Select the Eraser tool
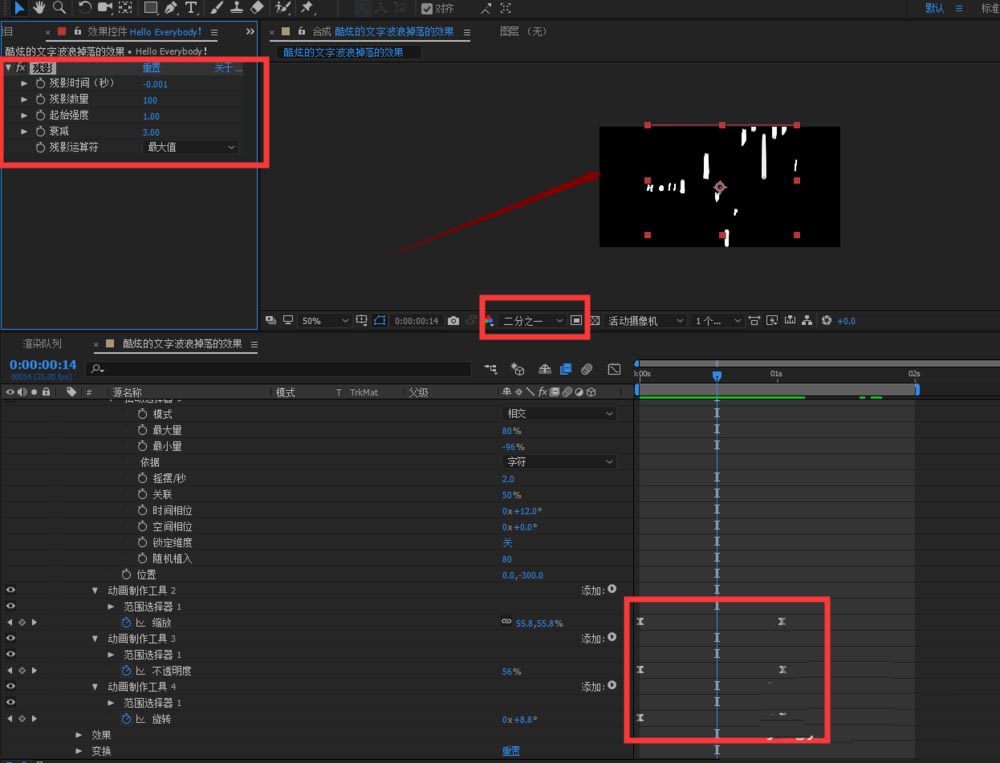This screenshot has width=1000, height=763. 257,8
